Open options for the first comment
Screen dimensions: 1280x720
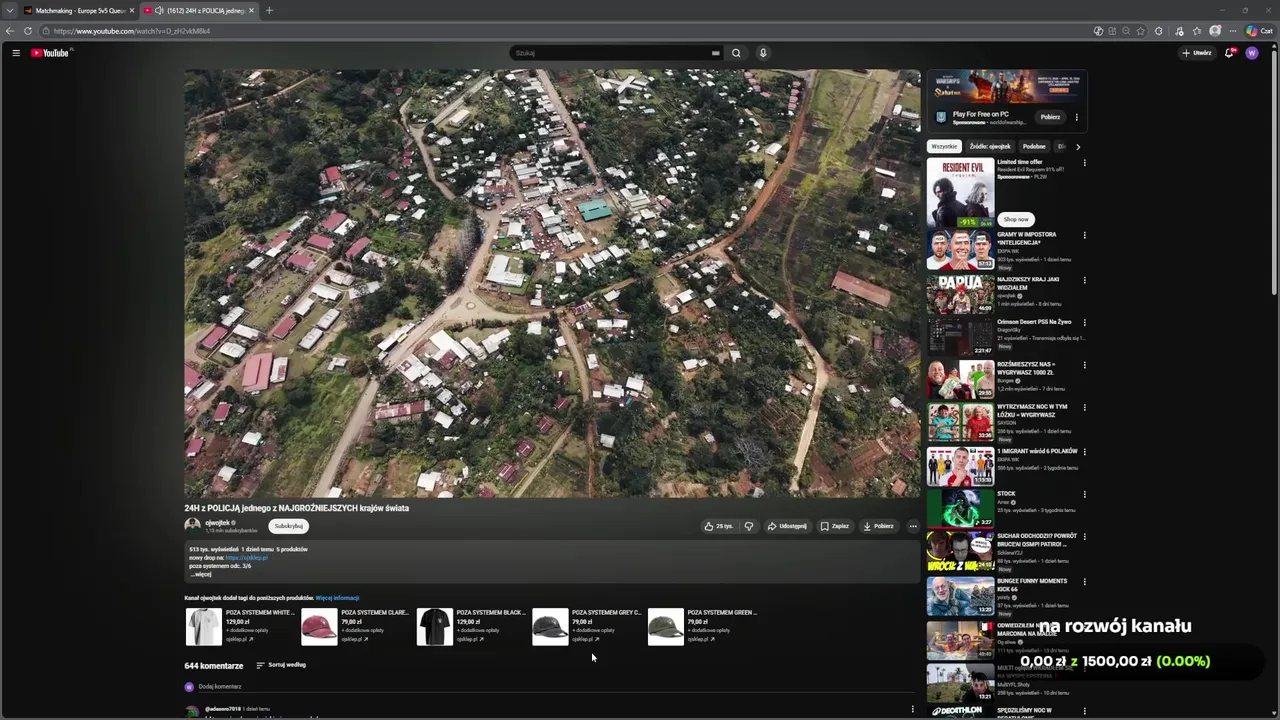tap(912, 709)
